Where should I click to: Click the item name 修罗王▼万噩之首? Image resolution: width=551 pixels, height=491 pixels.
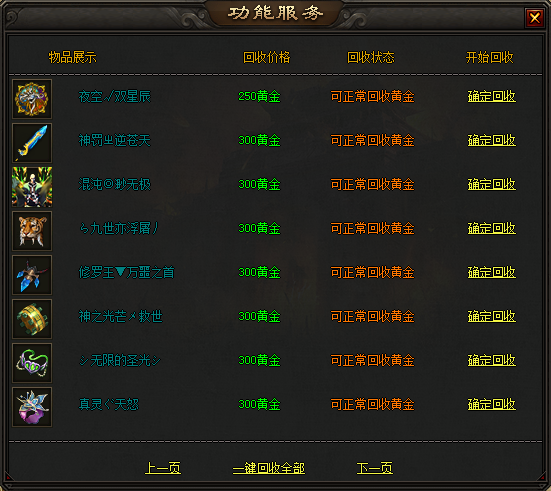[126, 272]
